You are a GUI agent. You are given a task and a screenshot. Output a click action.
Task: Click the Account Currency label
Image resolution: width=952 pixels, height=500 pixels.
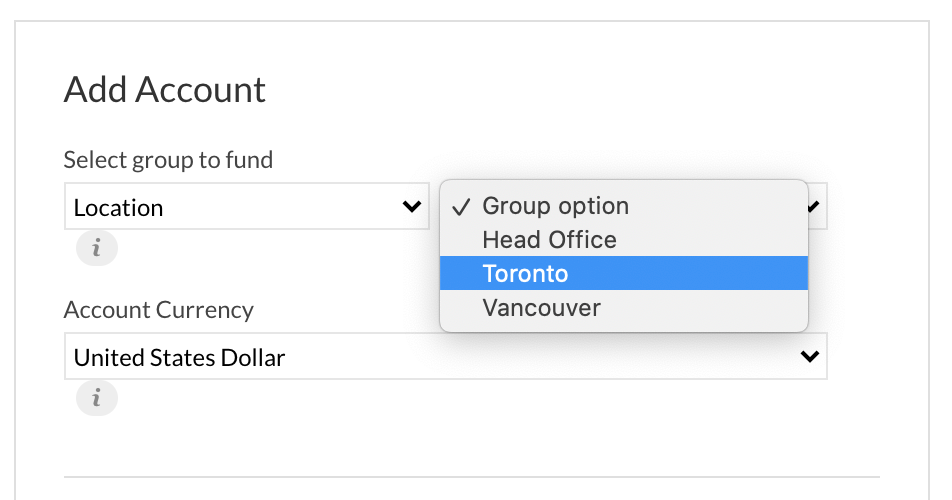point(158,310)
